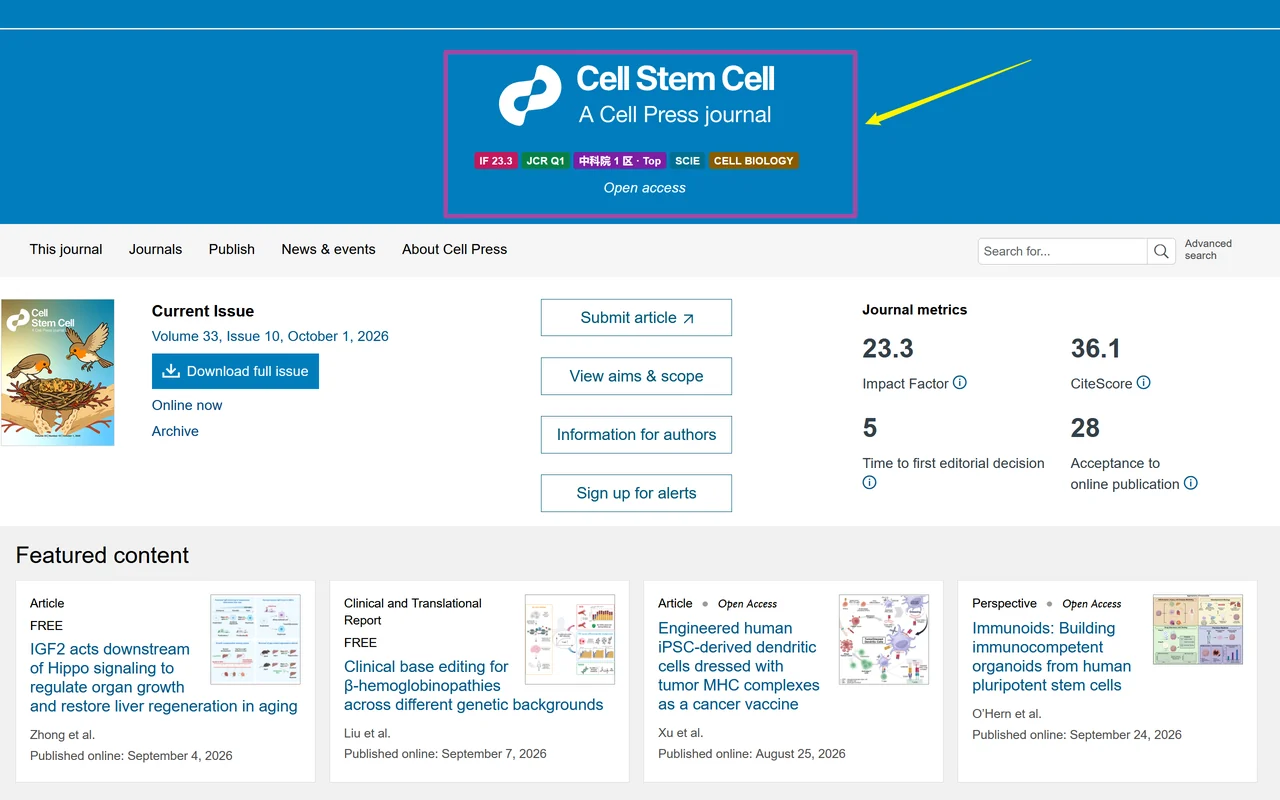Click the Immunoids article abstract thumbnail
This screenshot has width=1280, height=800.
click(x=1198, y=630)
